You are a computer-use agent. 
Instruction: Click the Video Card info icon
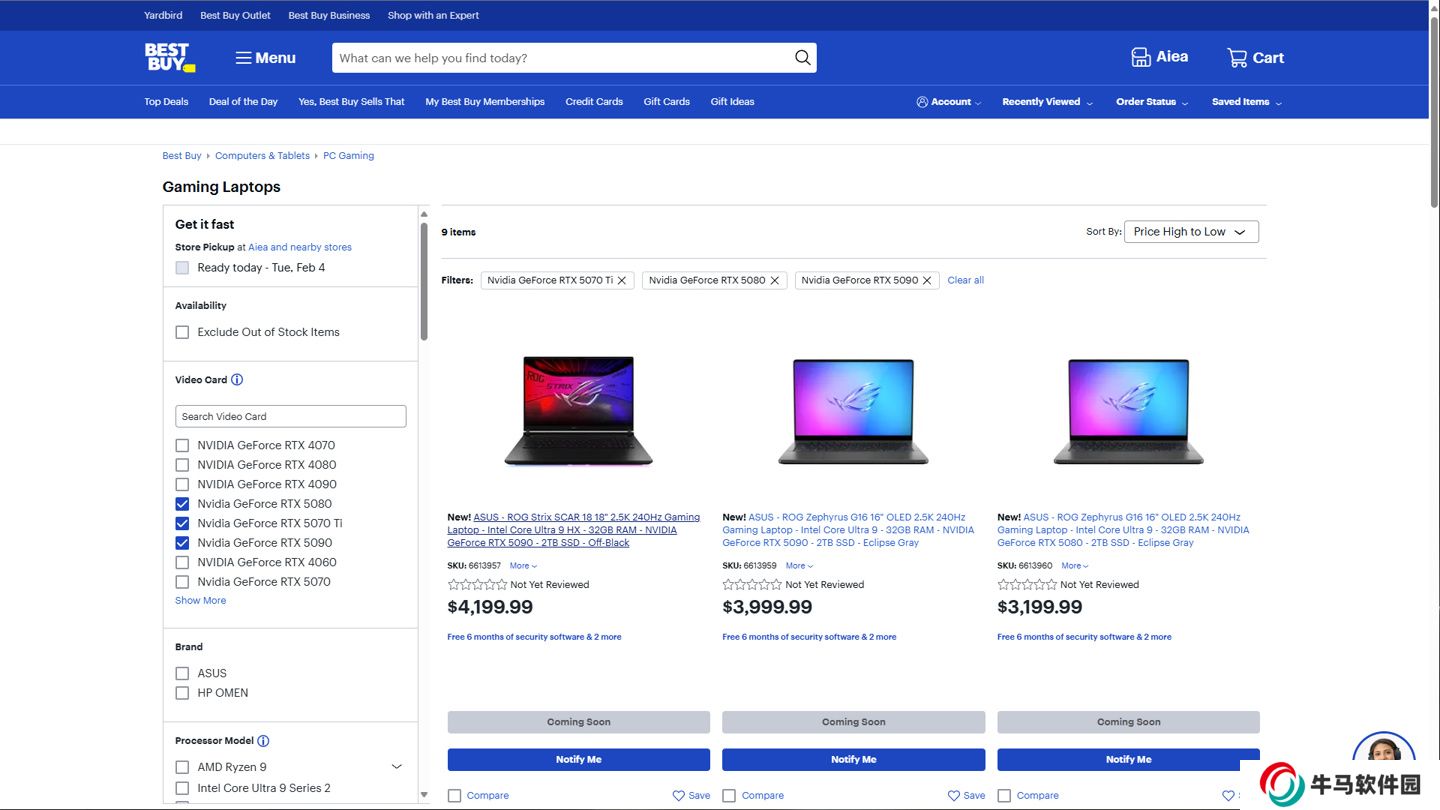coord(237,380)
